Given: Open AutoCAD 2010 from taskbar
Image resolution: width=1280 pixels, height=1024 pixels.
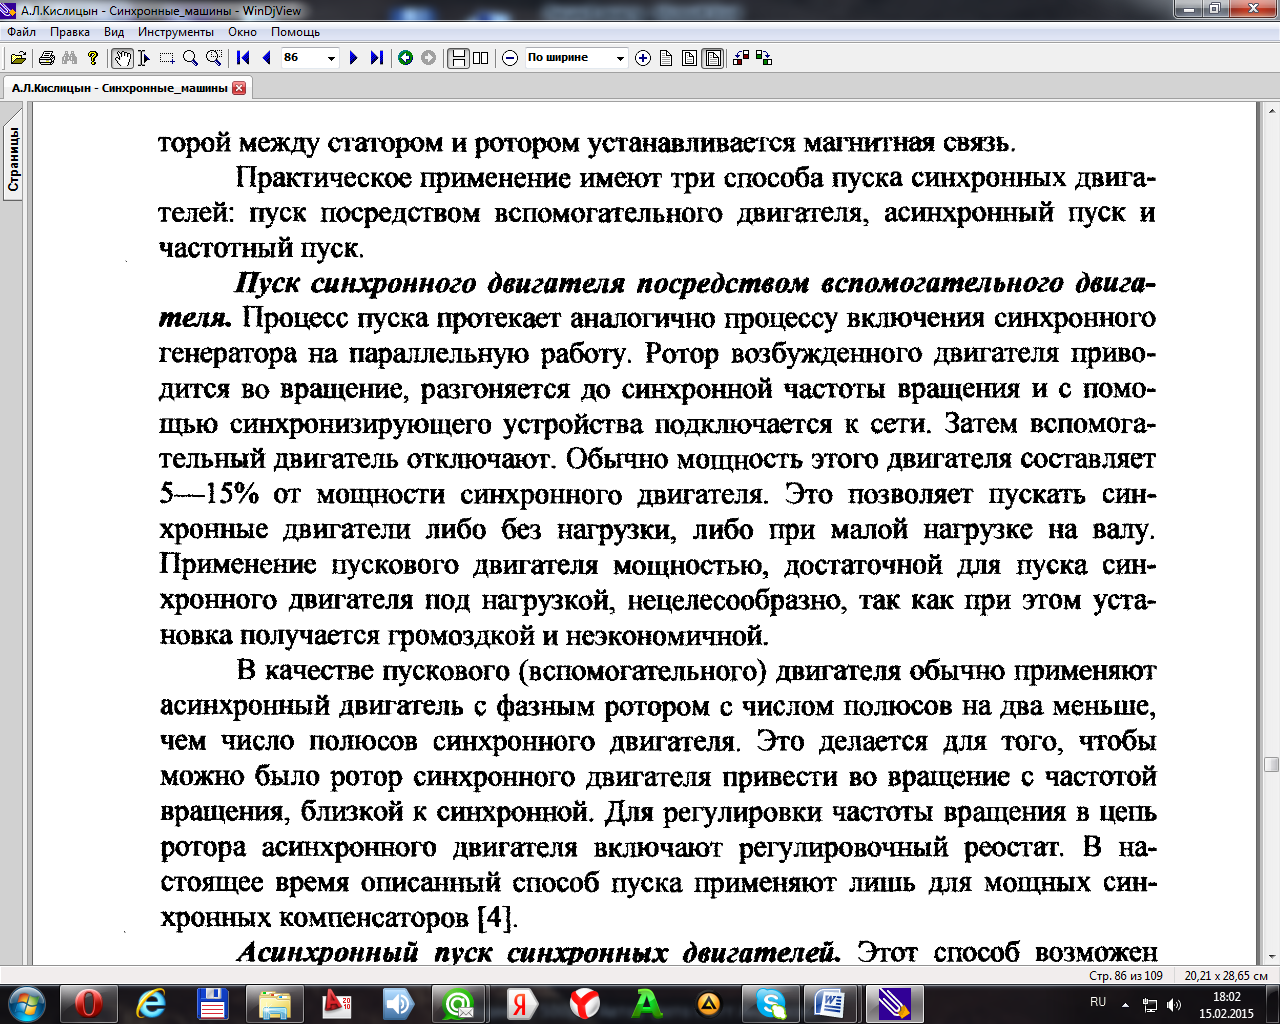Looking at the screenshot, I should coord(336,1003).
